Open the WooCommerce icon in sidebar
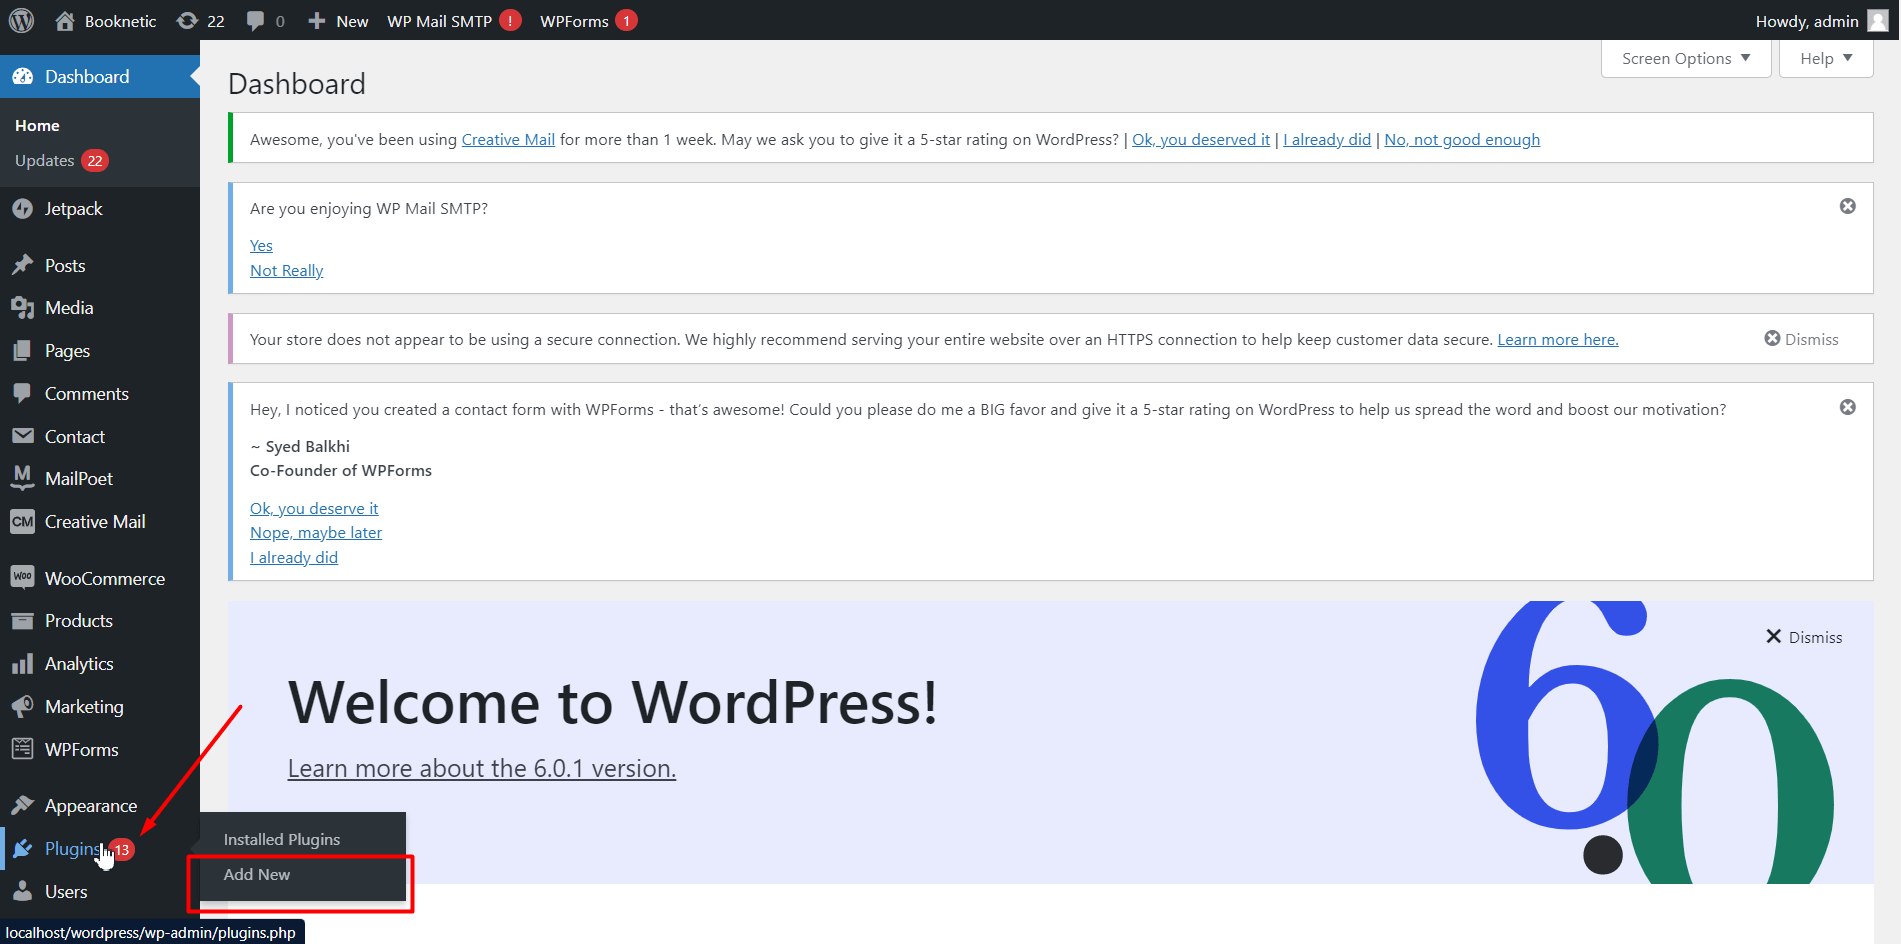The height and width of the screenshot is (944, 1901). point(22,578)
